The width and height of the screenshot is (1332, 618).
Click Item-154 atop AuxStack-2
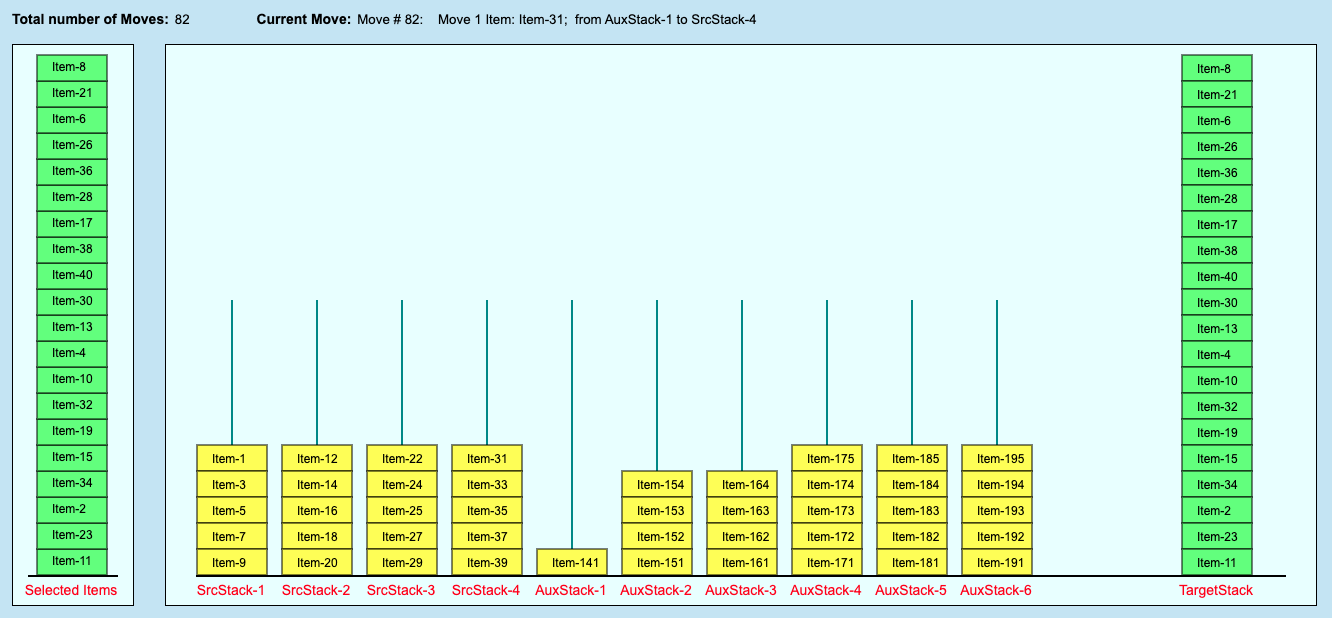[x=657, y=483]
